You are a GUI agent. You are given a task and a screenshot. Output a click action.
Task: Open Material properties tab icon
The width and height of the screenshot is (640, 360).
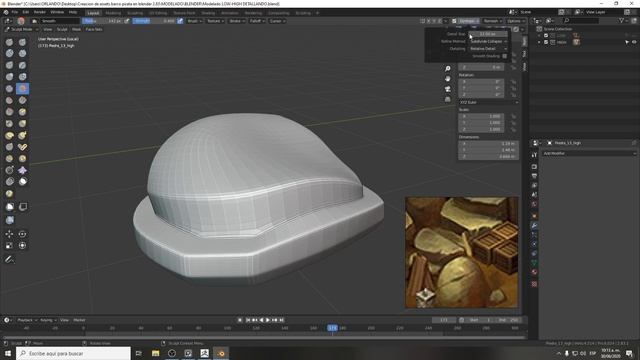click(x=534, y=272)
